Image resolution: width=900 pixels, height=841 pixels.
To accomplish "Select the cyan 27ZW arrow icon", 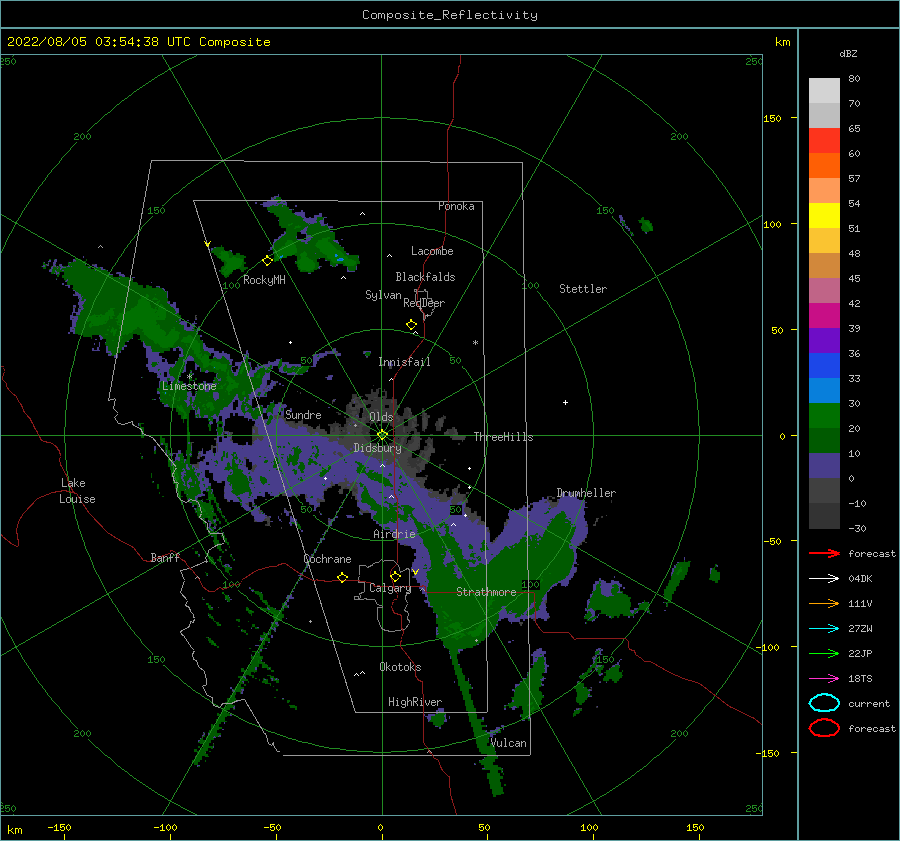I will coord(824,629).
